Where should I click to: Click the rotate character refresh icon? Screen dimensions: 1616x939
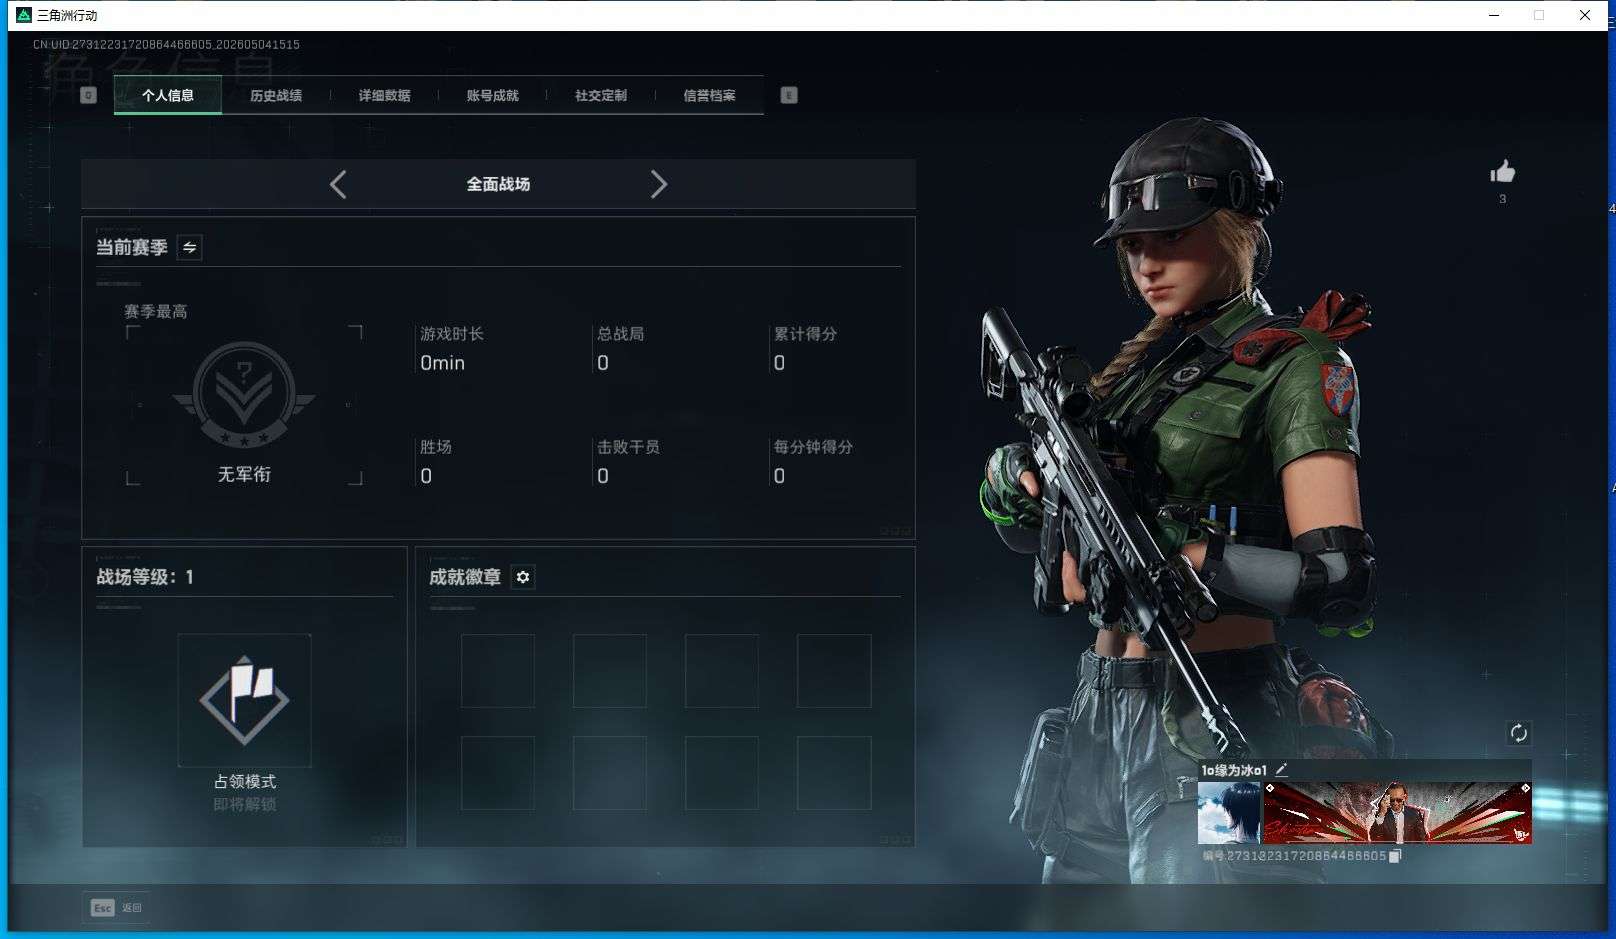tap(1518, 733)
